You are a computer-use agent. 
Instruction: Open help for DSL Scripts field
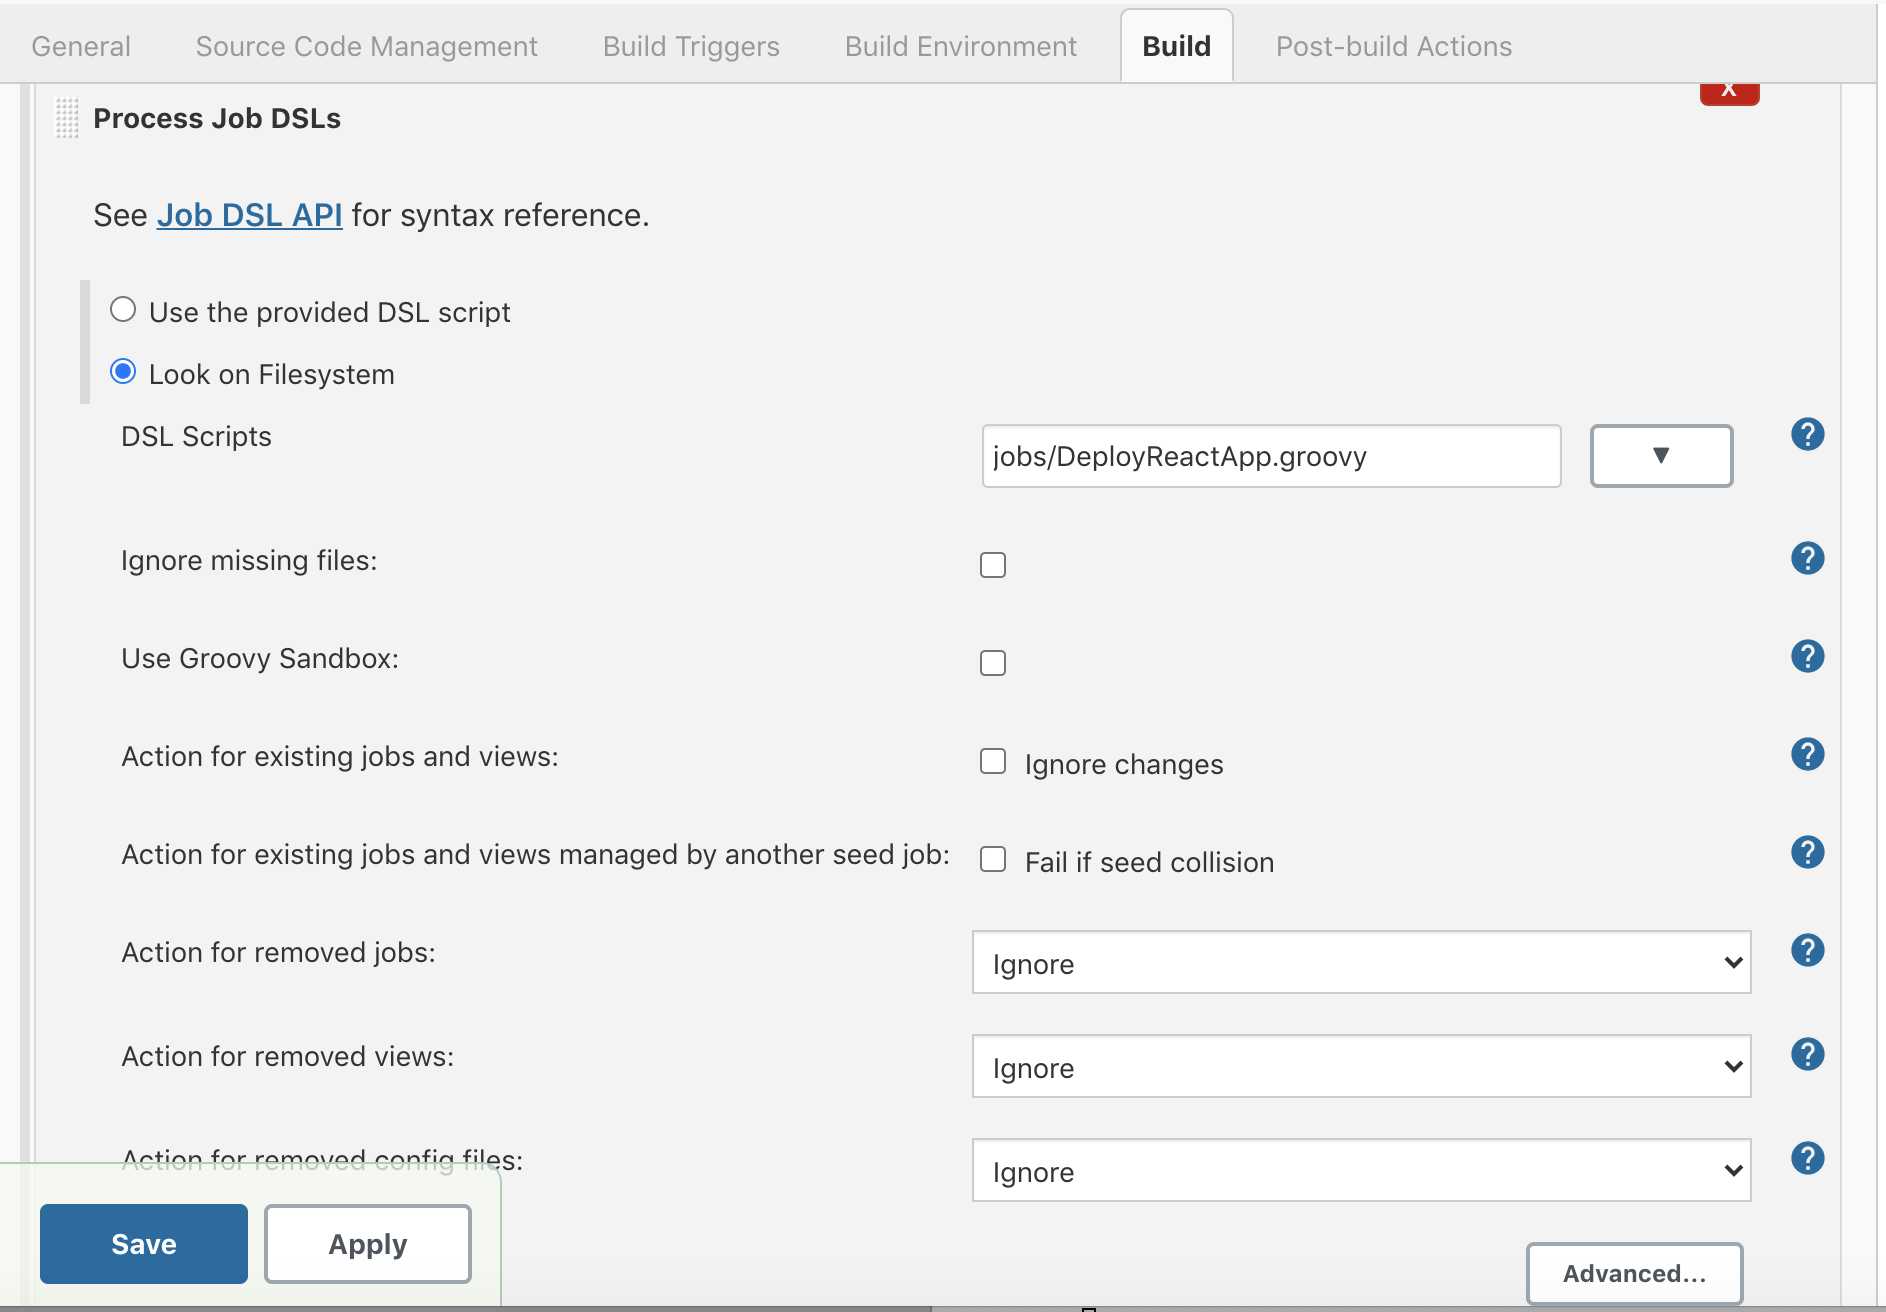(x=1807, y=435)
